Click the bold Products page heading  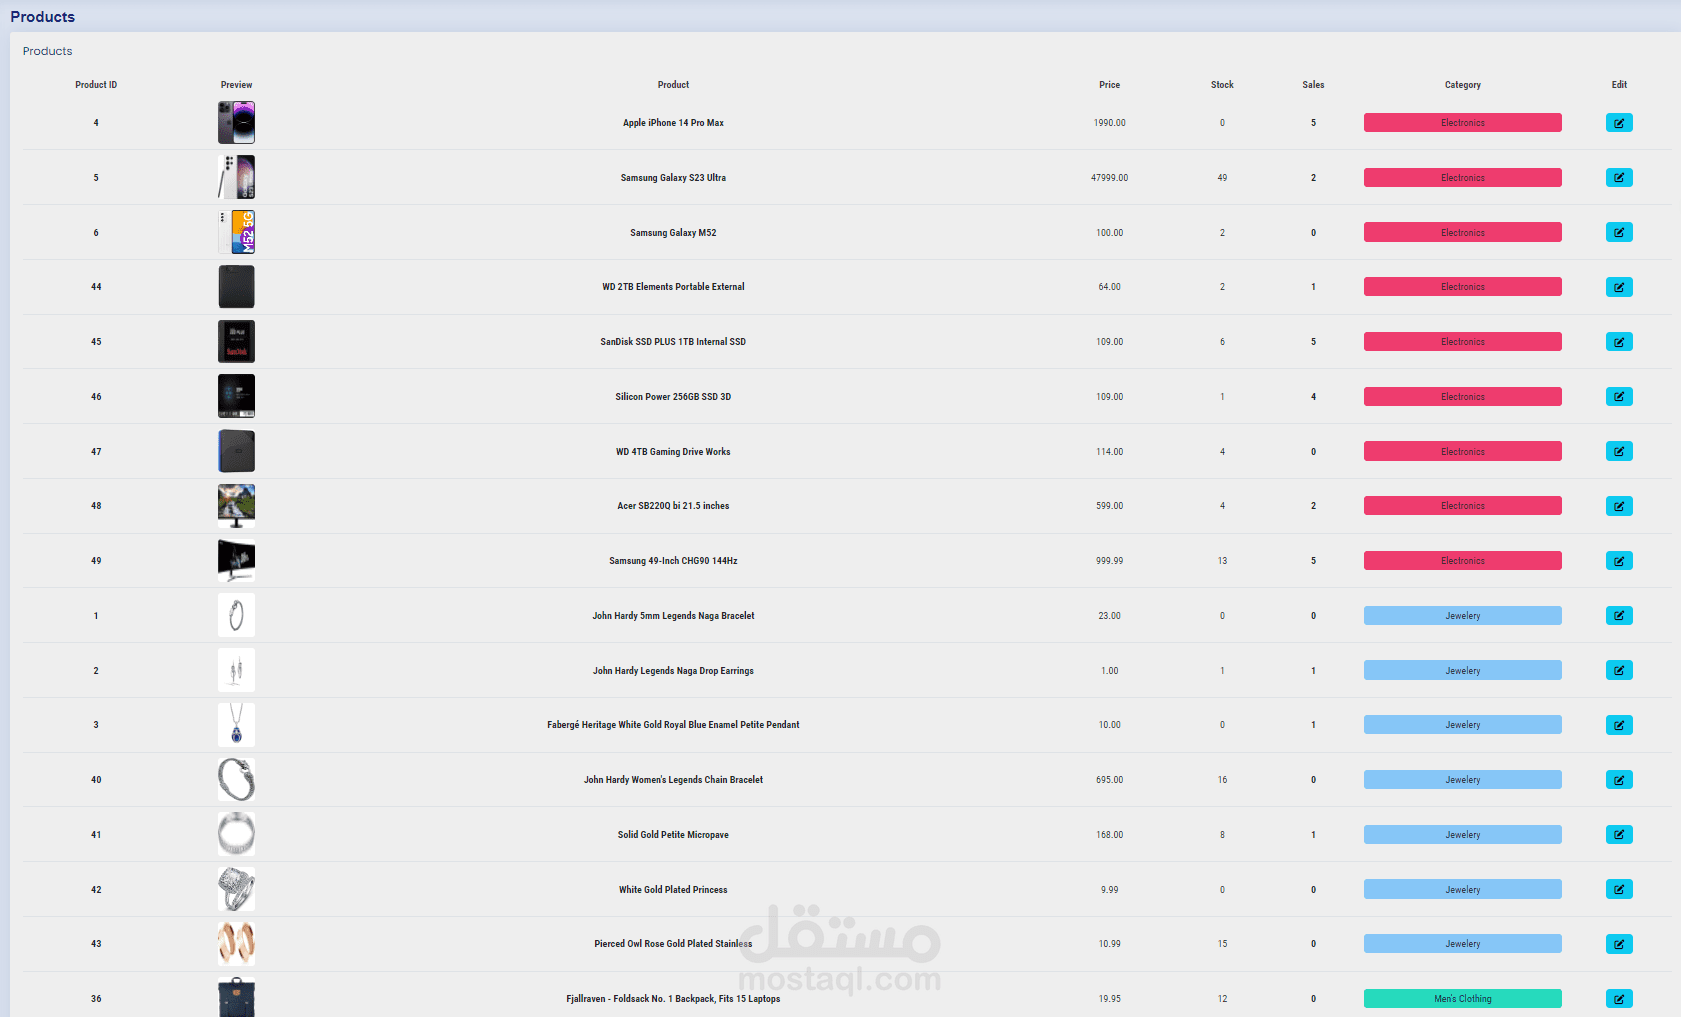pyautogui.click(x=42, y=17)
